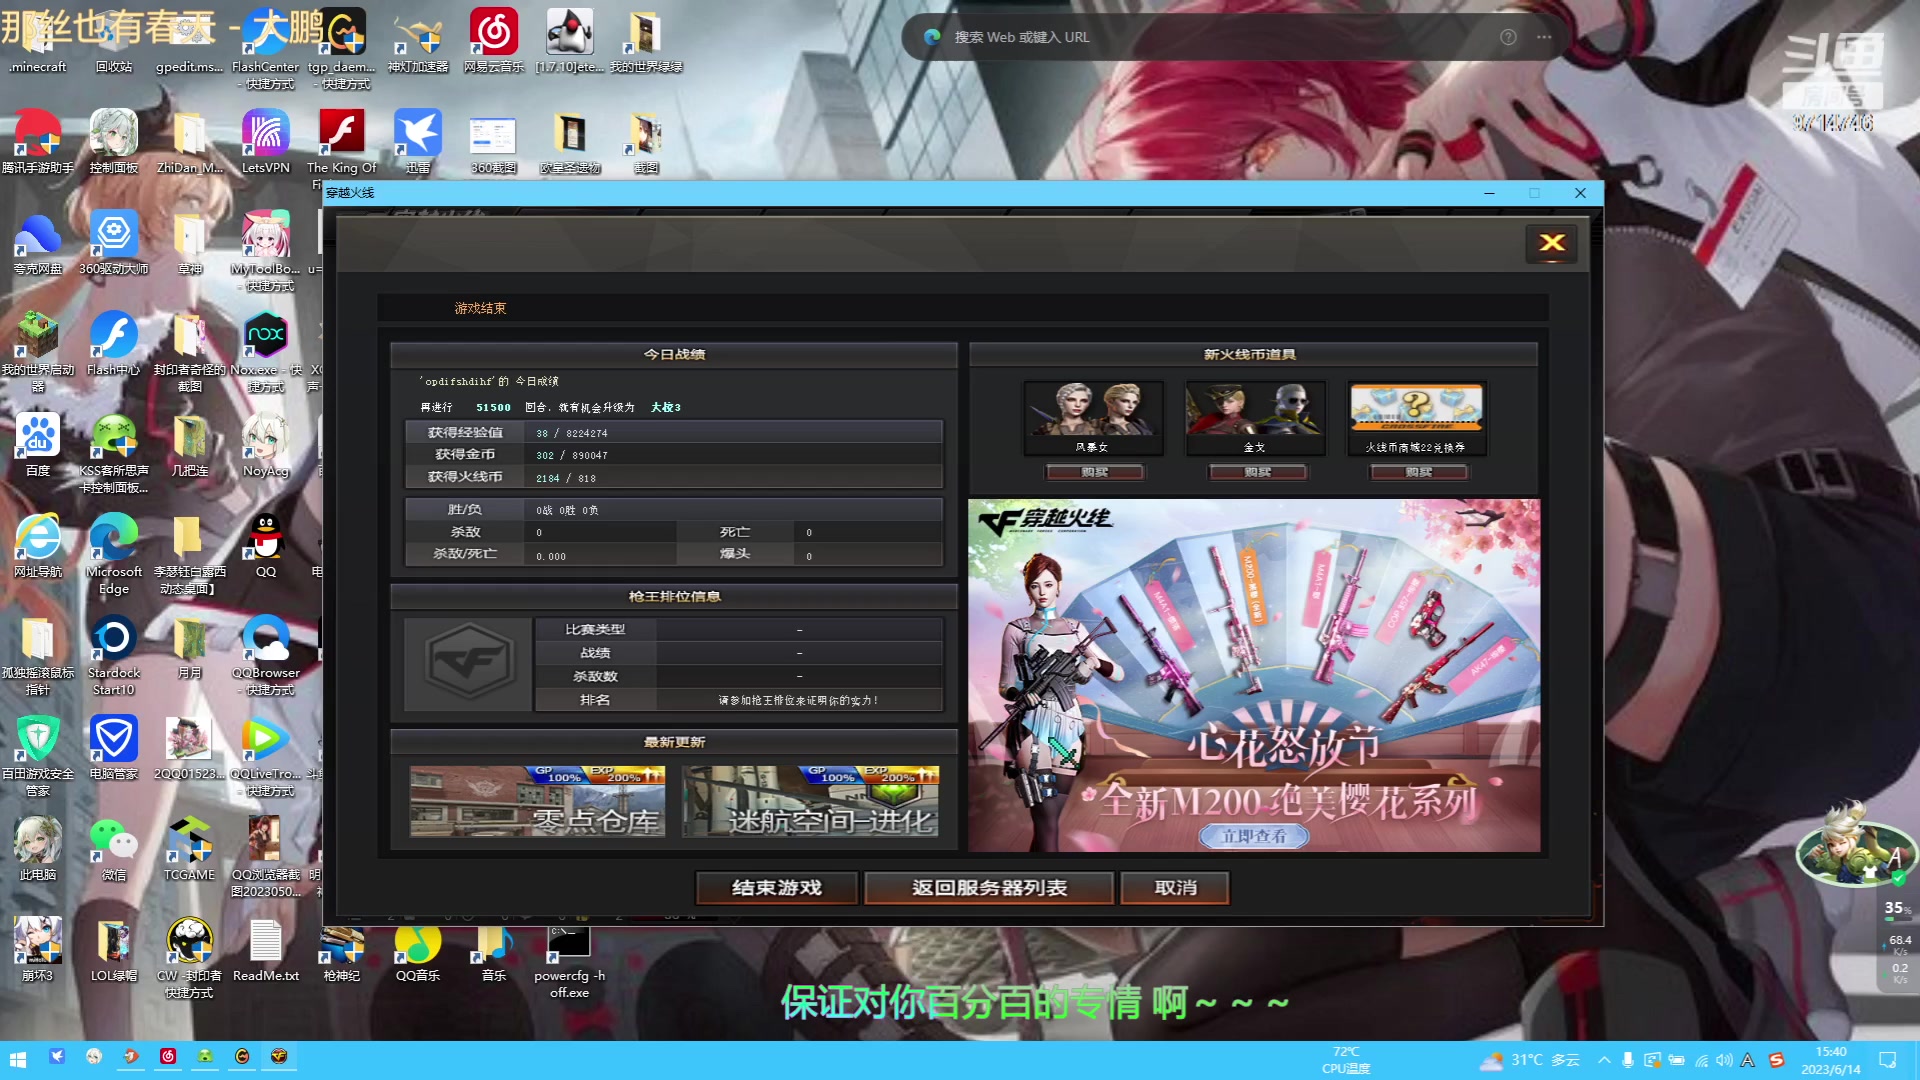The height and width of the screenshot is (1080, 1920).
Task: Open the three-dot menu in search bar
Action: pyautogui.click(x=1544, y=37)
